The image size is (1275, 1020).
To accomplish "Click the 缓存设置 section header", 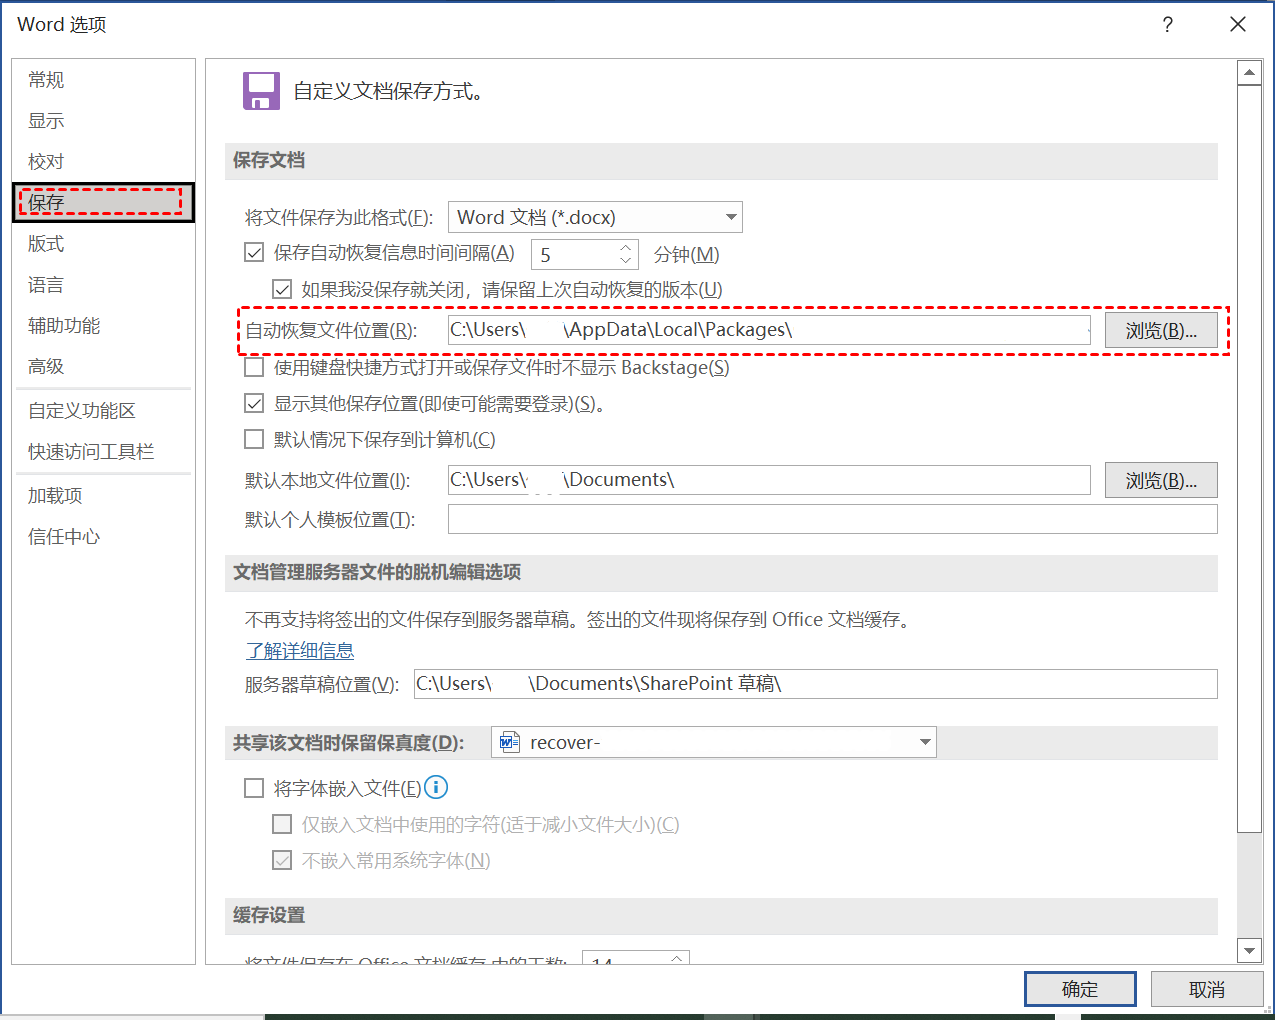I will [269, 915].
